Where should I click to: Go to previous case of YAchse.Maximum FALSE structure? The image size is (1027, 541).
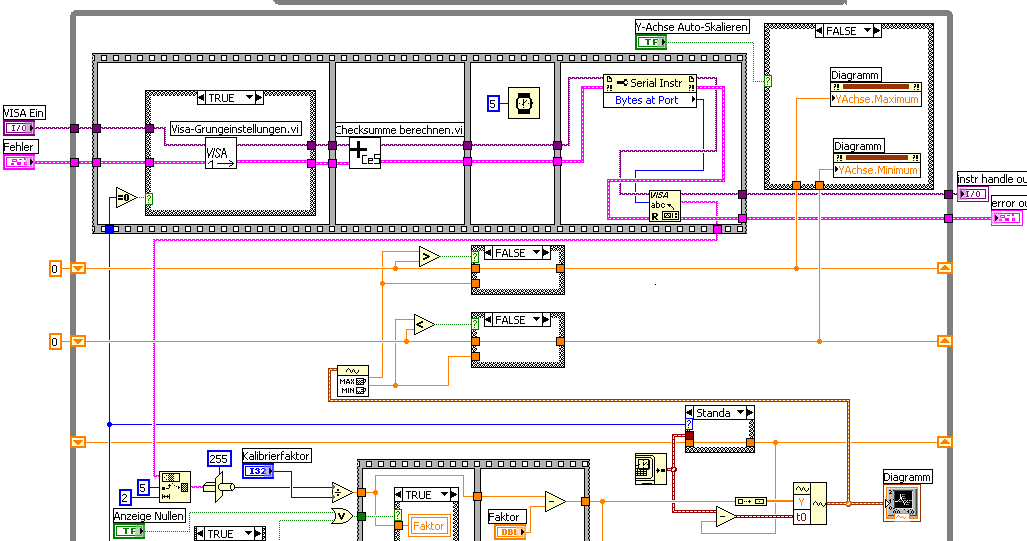click(x=820, y=31)
